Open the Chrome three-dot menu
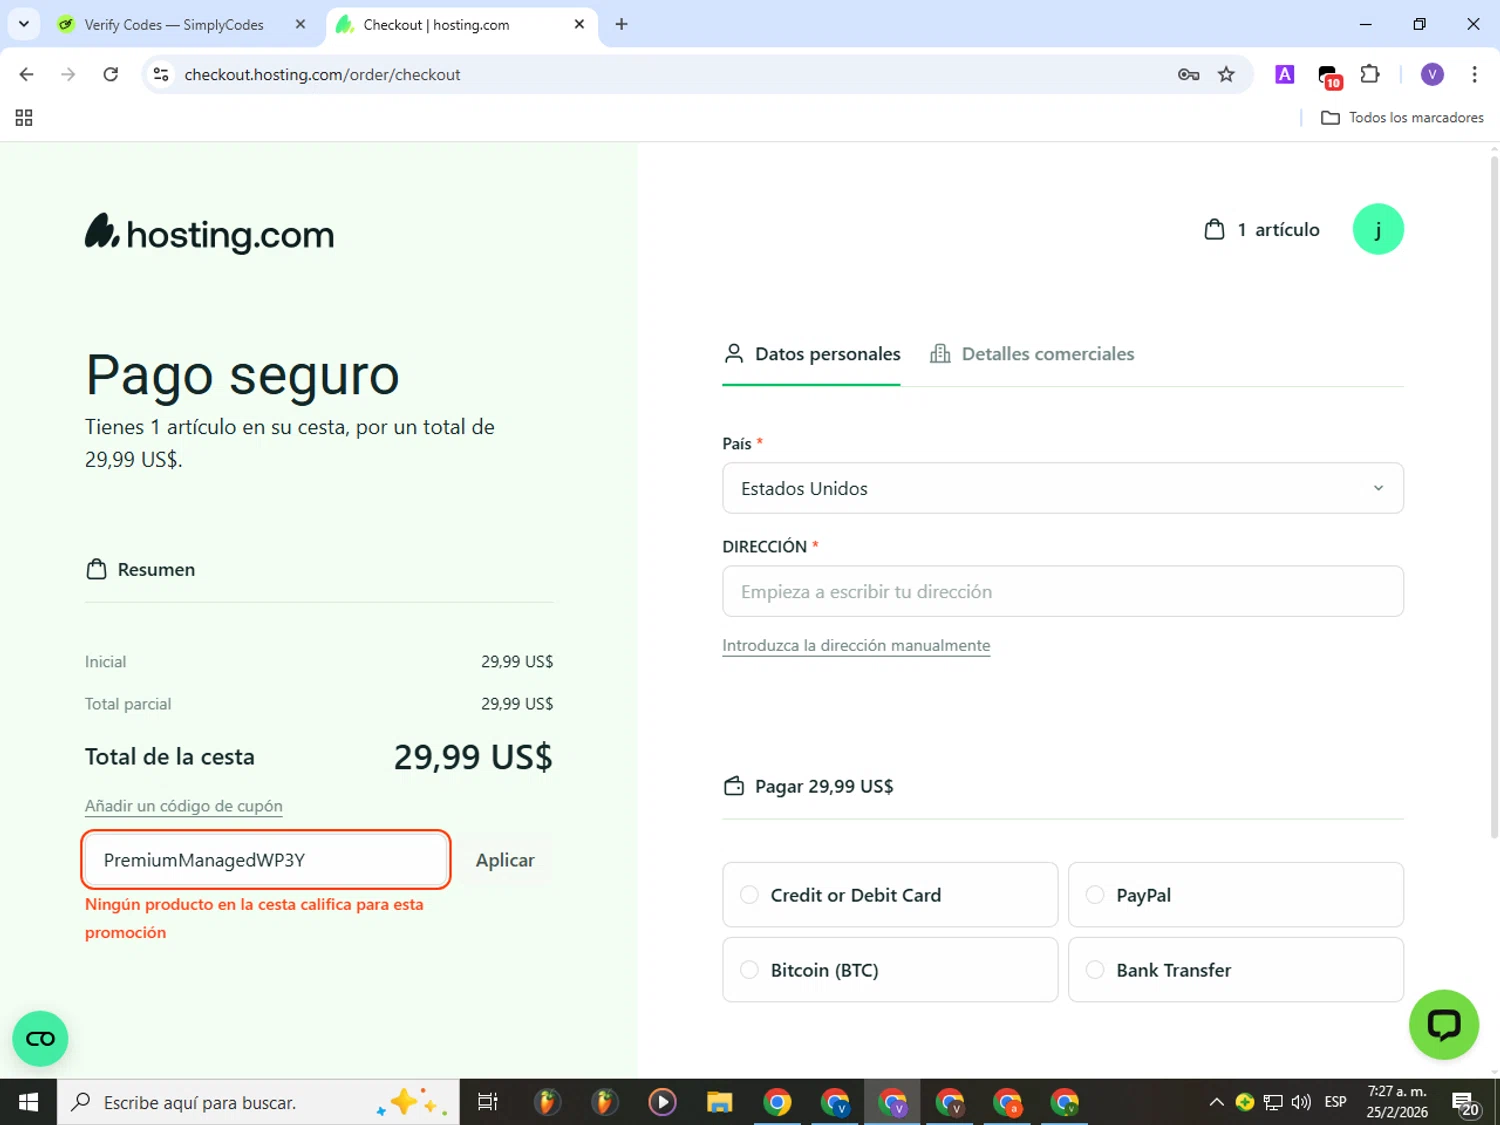 pyautogui.click(x=1474, y=74)
